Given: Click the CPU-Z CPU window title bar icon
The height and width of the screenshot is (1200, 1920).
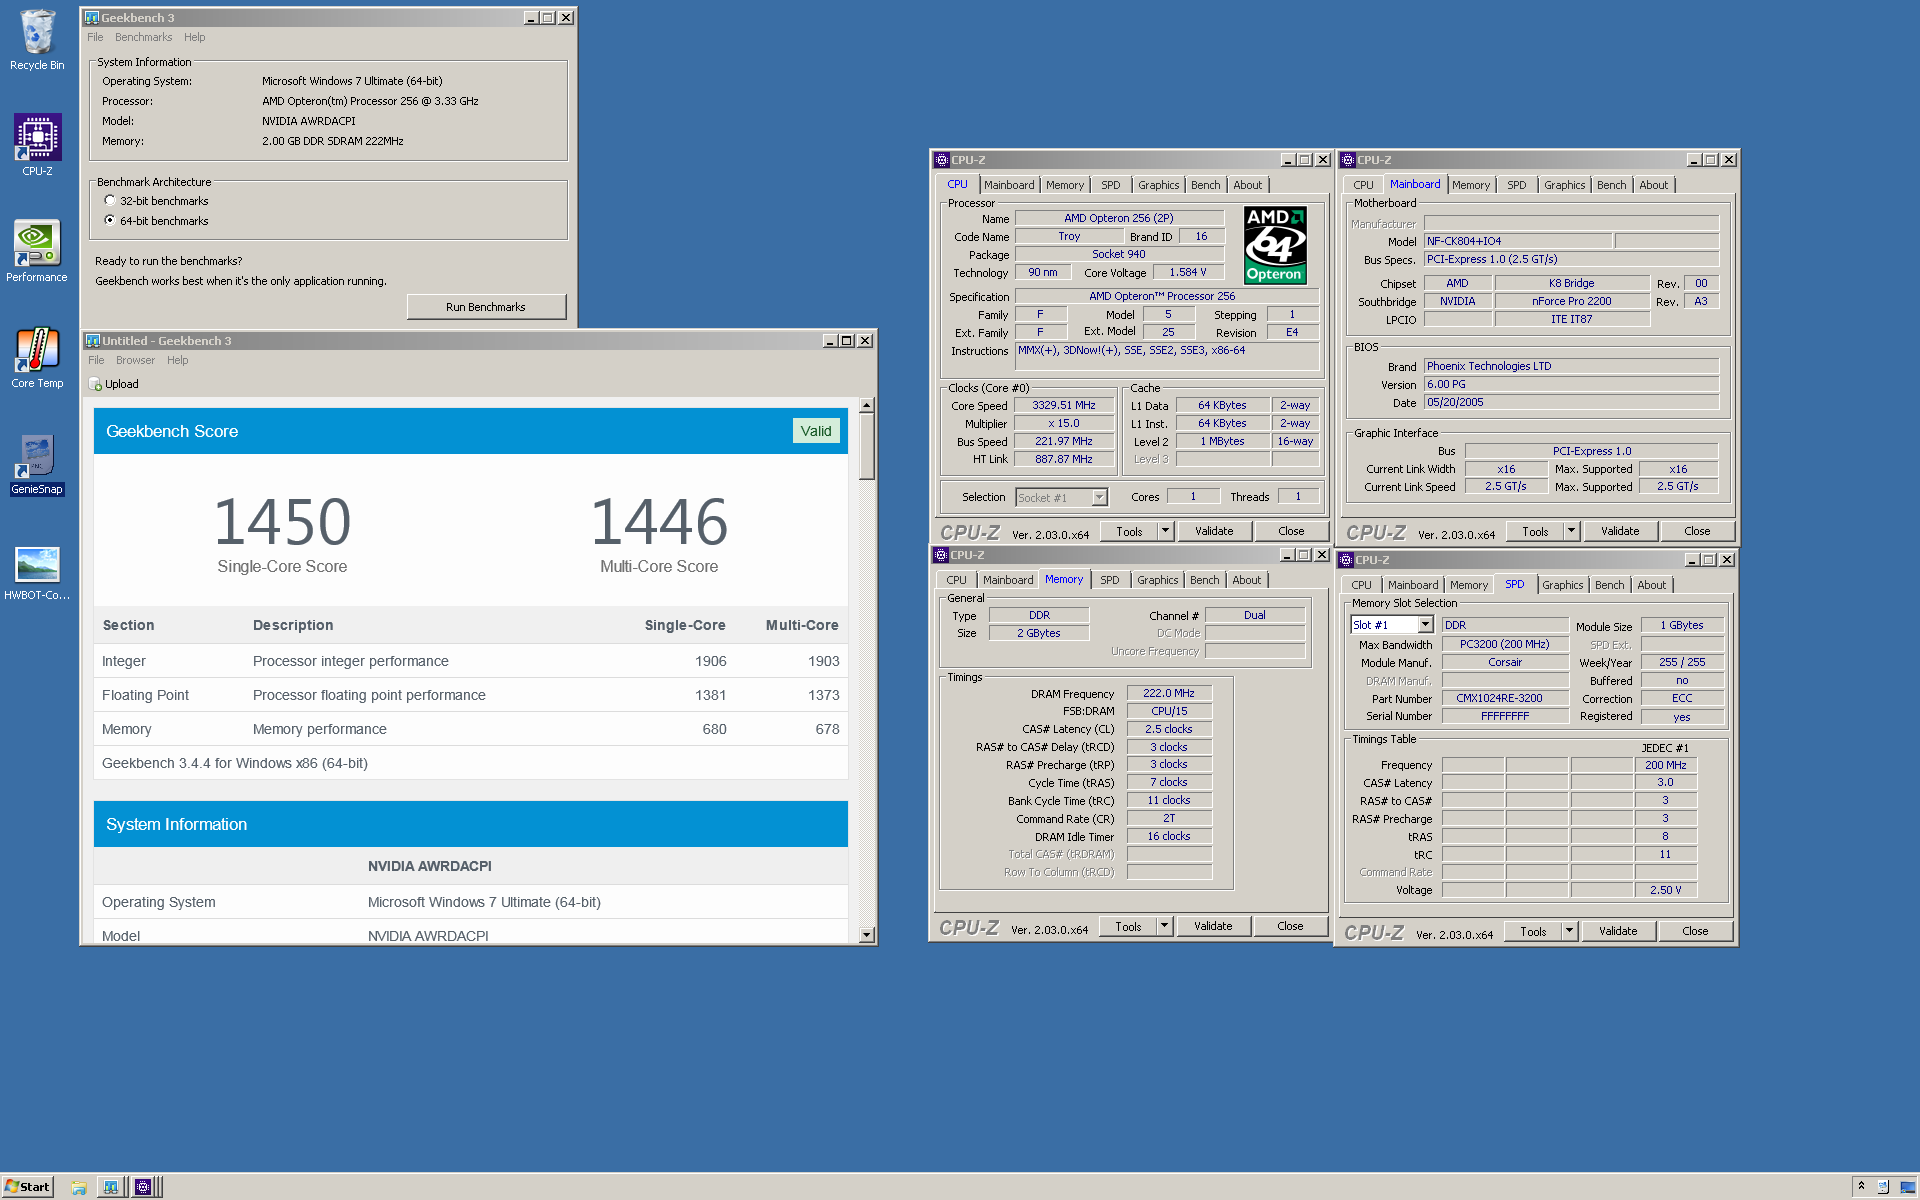Looking at the screenshot, I should [x=942, y=160].
